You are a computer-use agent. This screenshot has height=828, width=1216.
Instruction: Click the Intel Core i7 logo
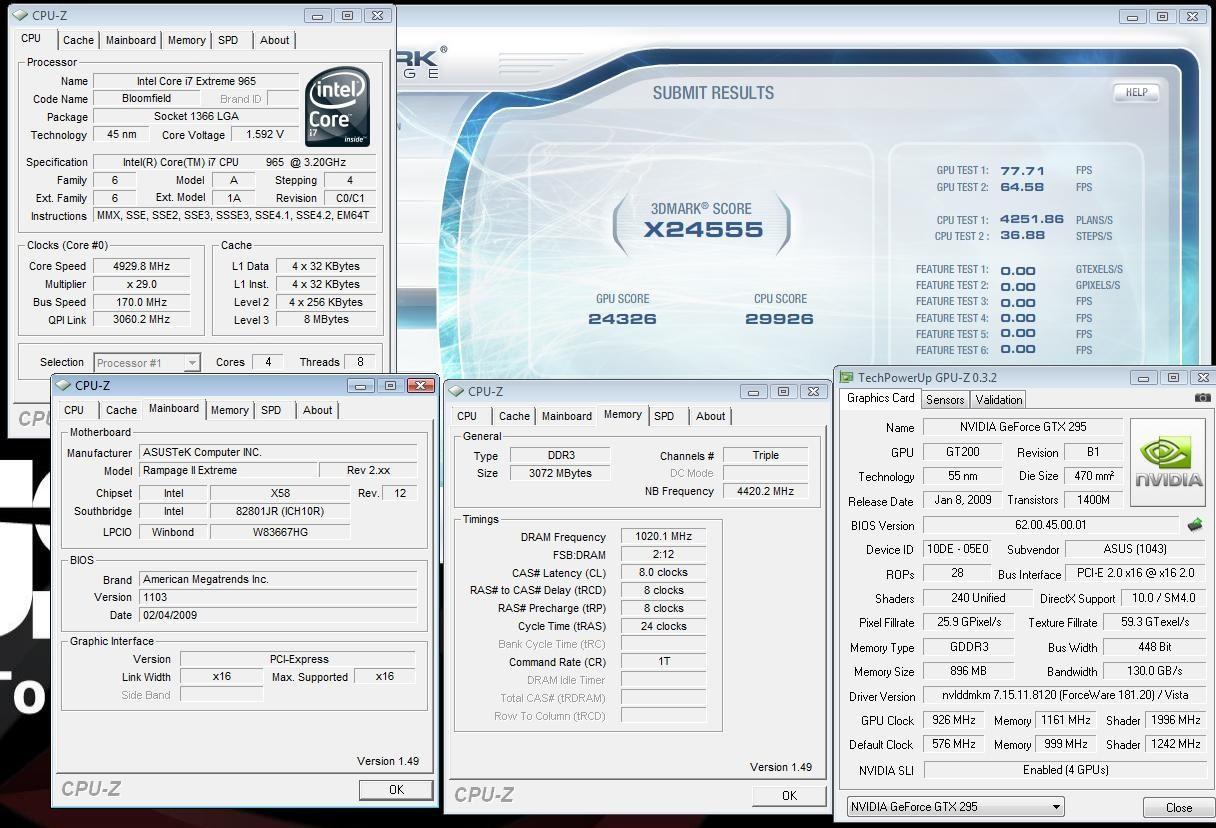click(338, 107)
